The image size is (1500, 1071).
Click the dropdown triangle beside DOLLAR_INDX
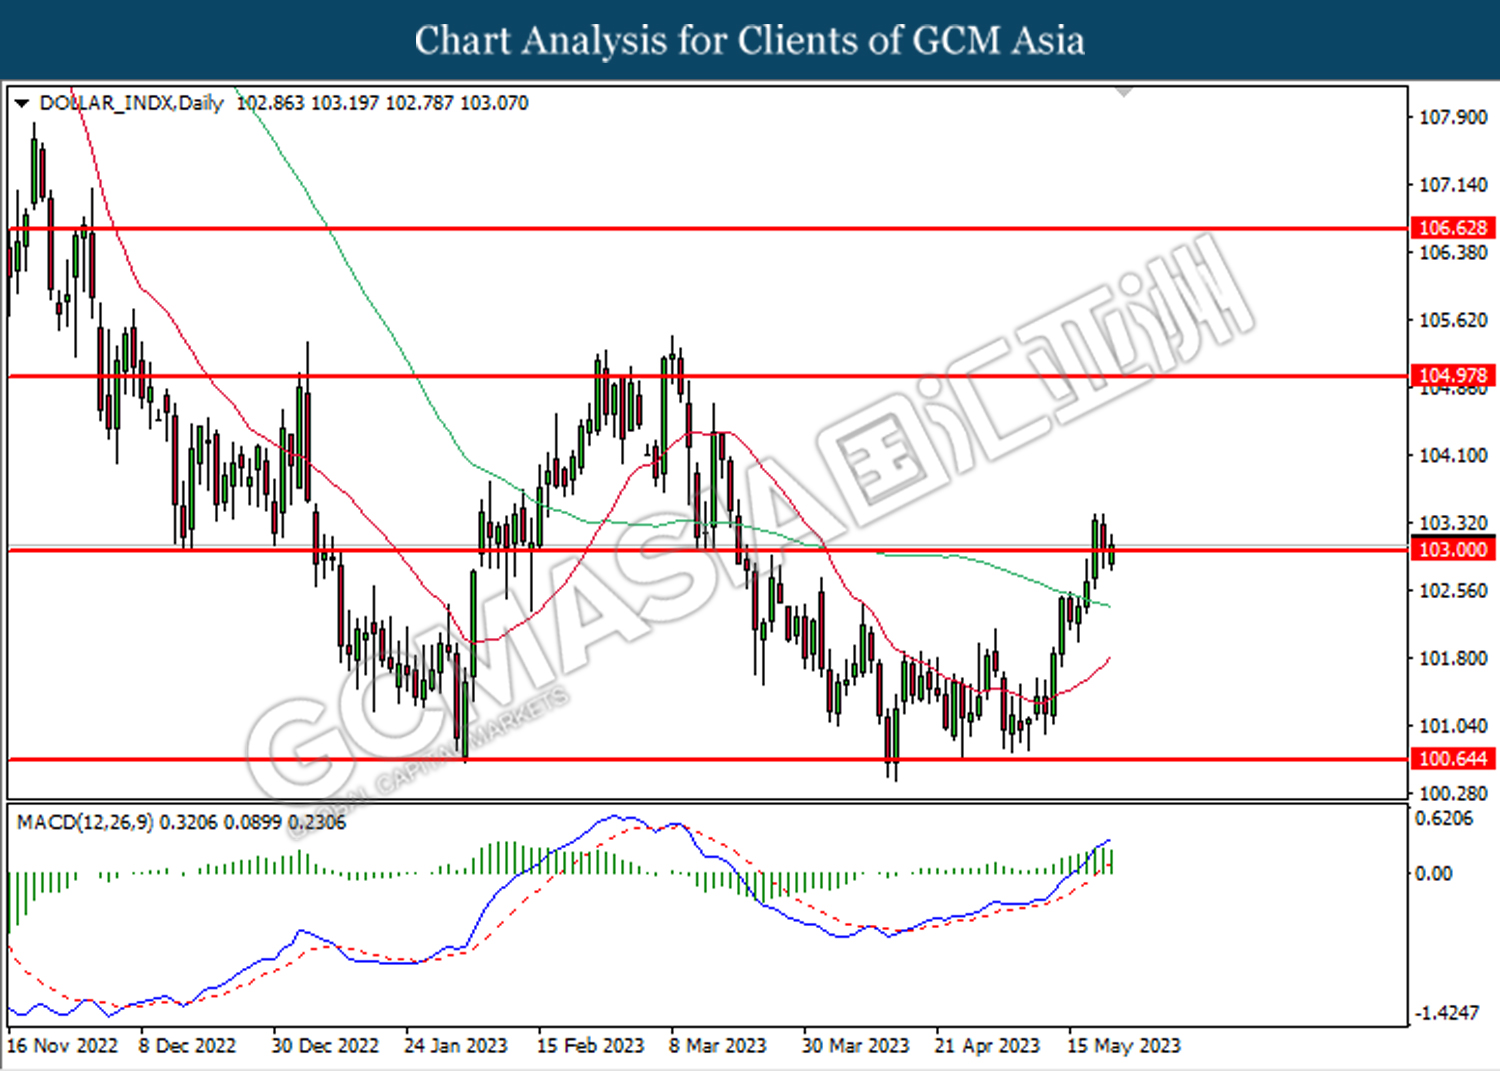[21, 103]
